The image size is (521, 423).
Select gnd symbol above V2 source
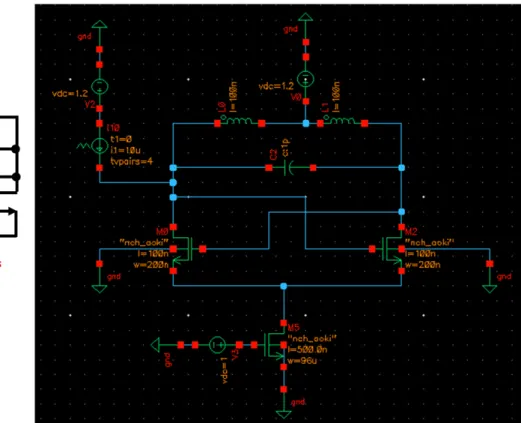(x=99, y=24)
